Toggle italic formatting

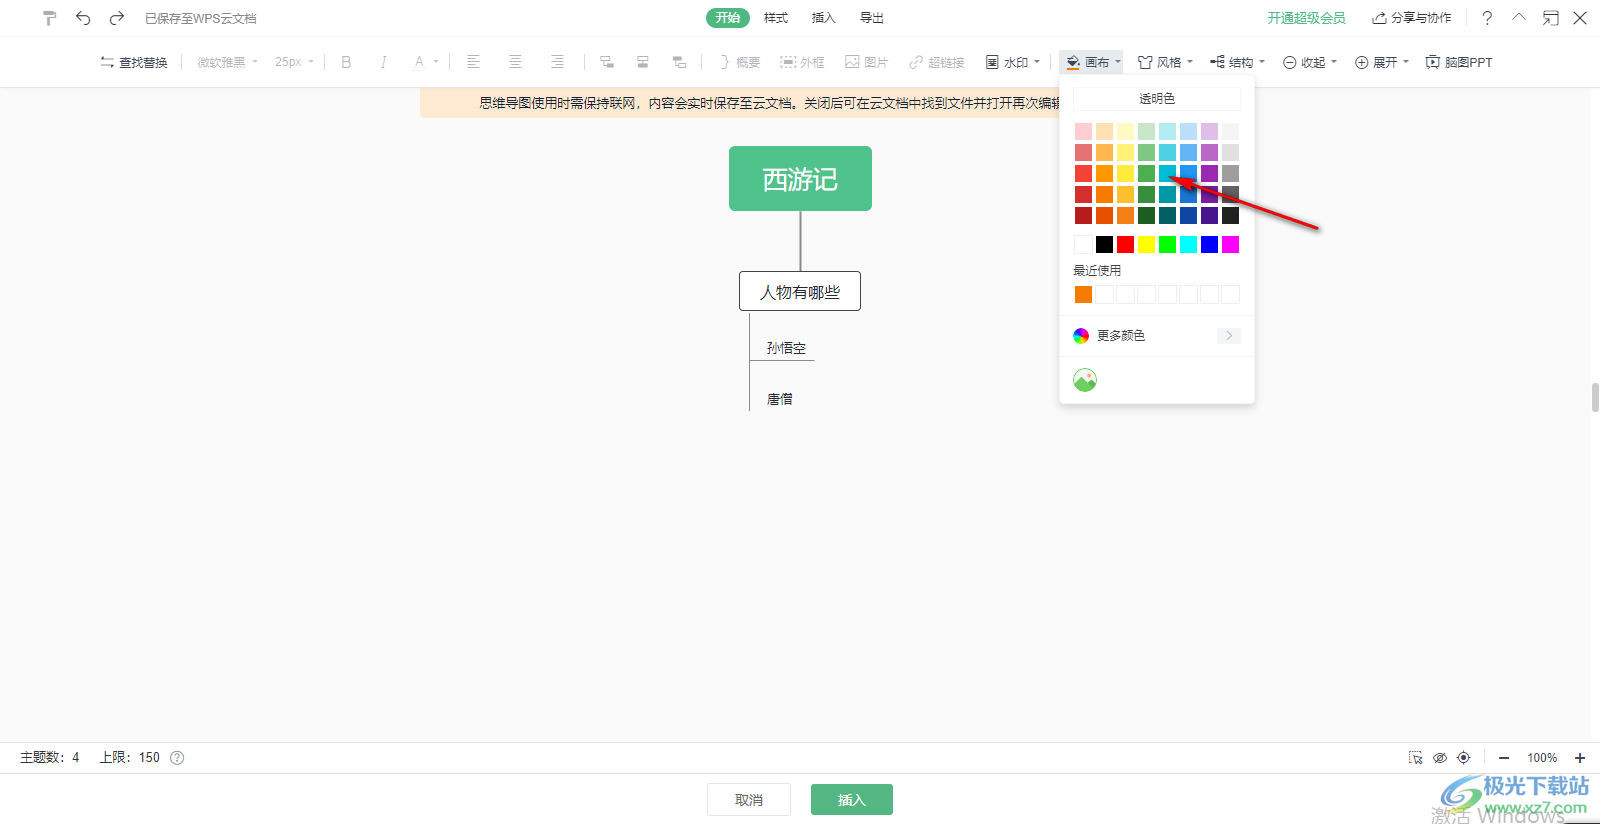pos(383,62)
